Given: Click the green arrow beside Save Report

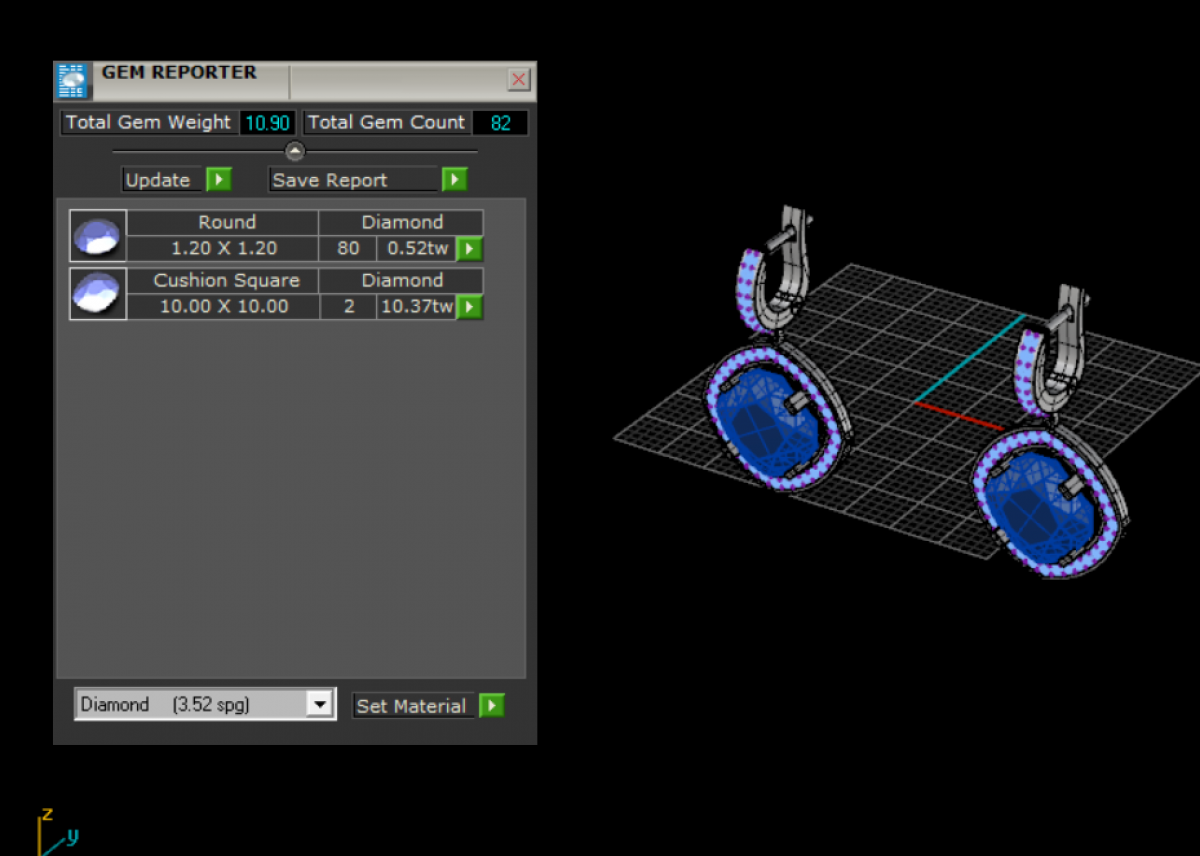Looking at the screenshot, I should point(454,180).
